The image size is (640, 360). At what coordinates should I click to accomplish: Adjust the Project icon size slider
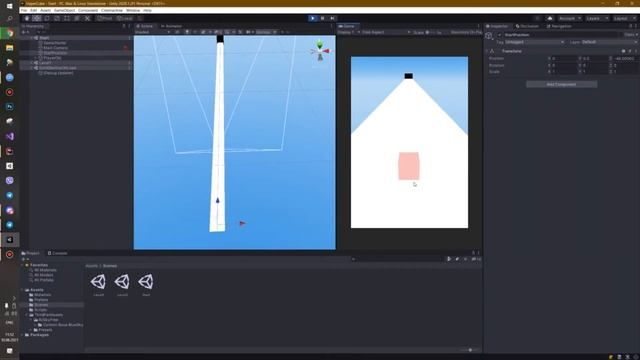[x=469, y=350]
